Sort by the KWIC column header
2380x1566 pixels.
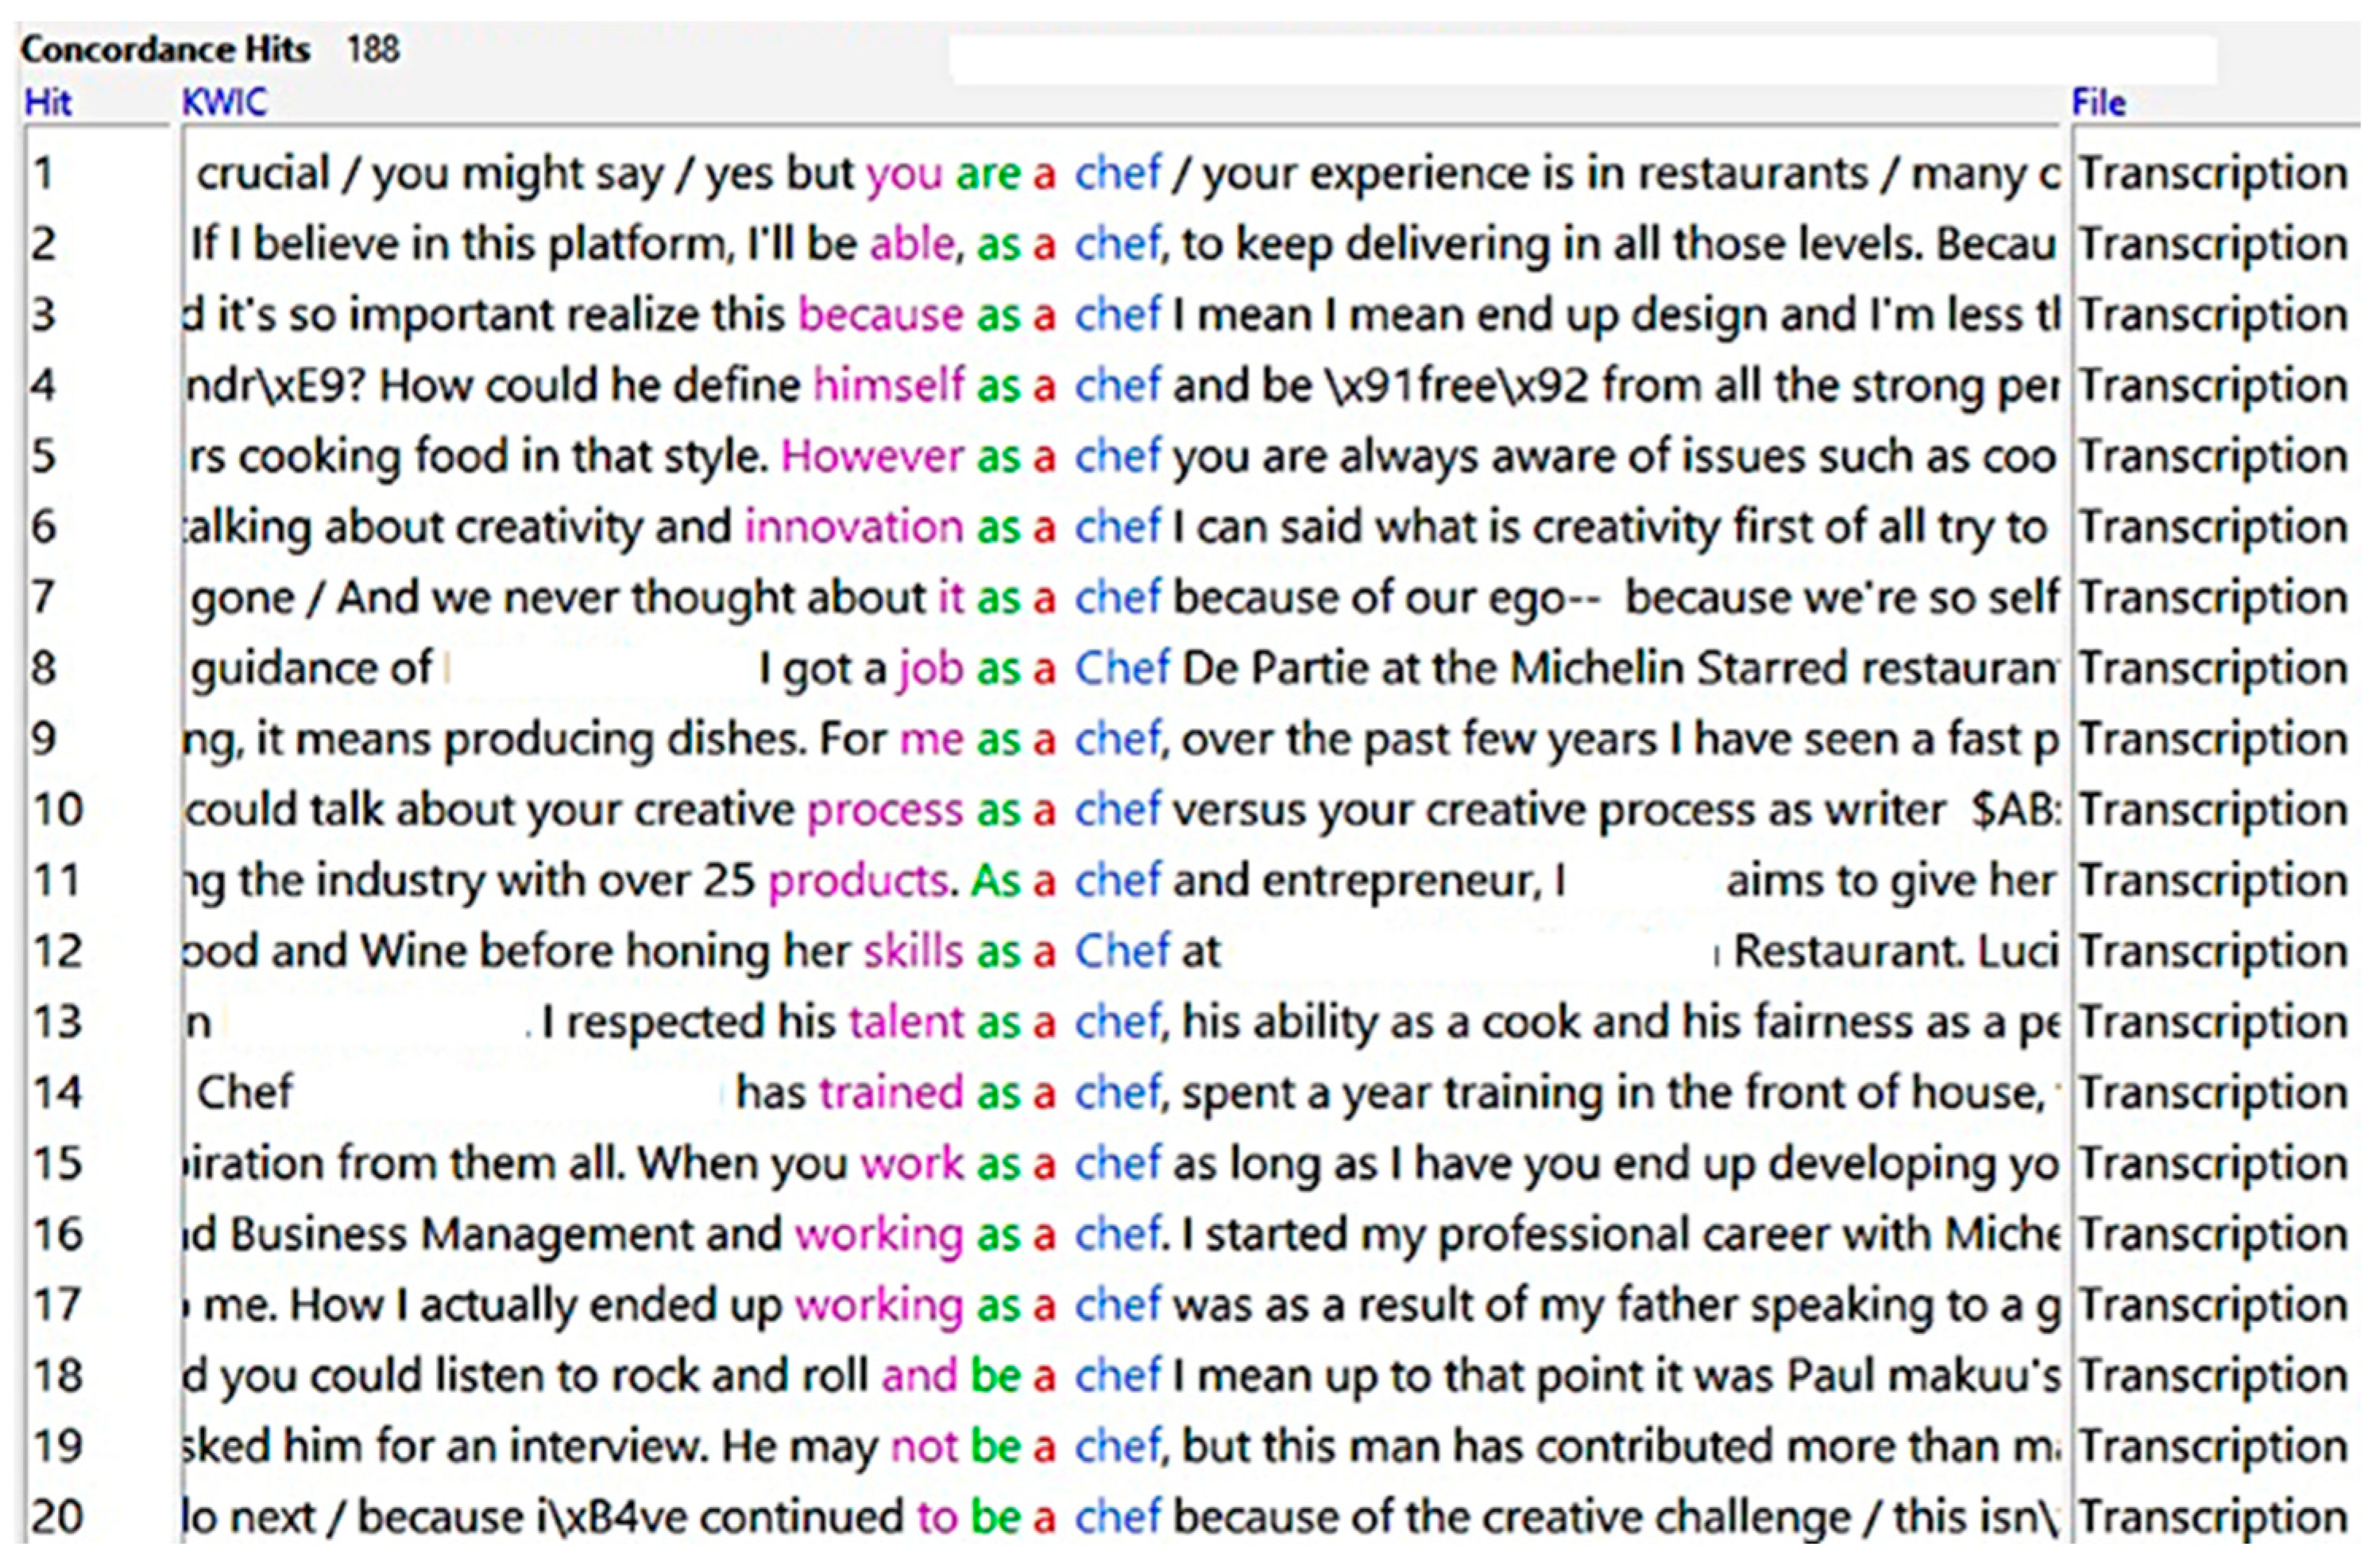(x=224, y=102)
